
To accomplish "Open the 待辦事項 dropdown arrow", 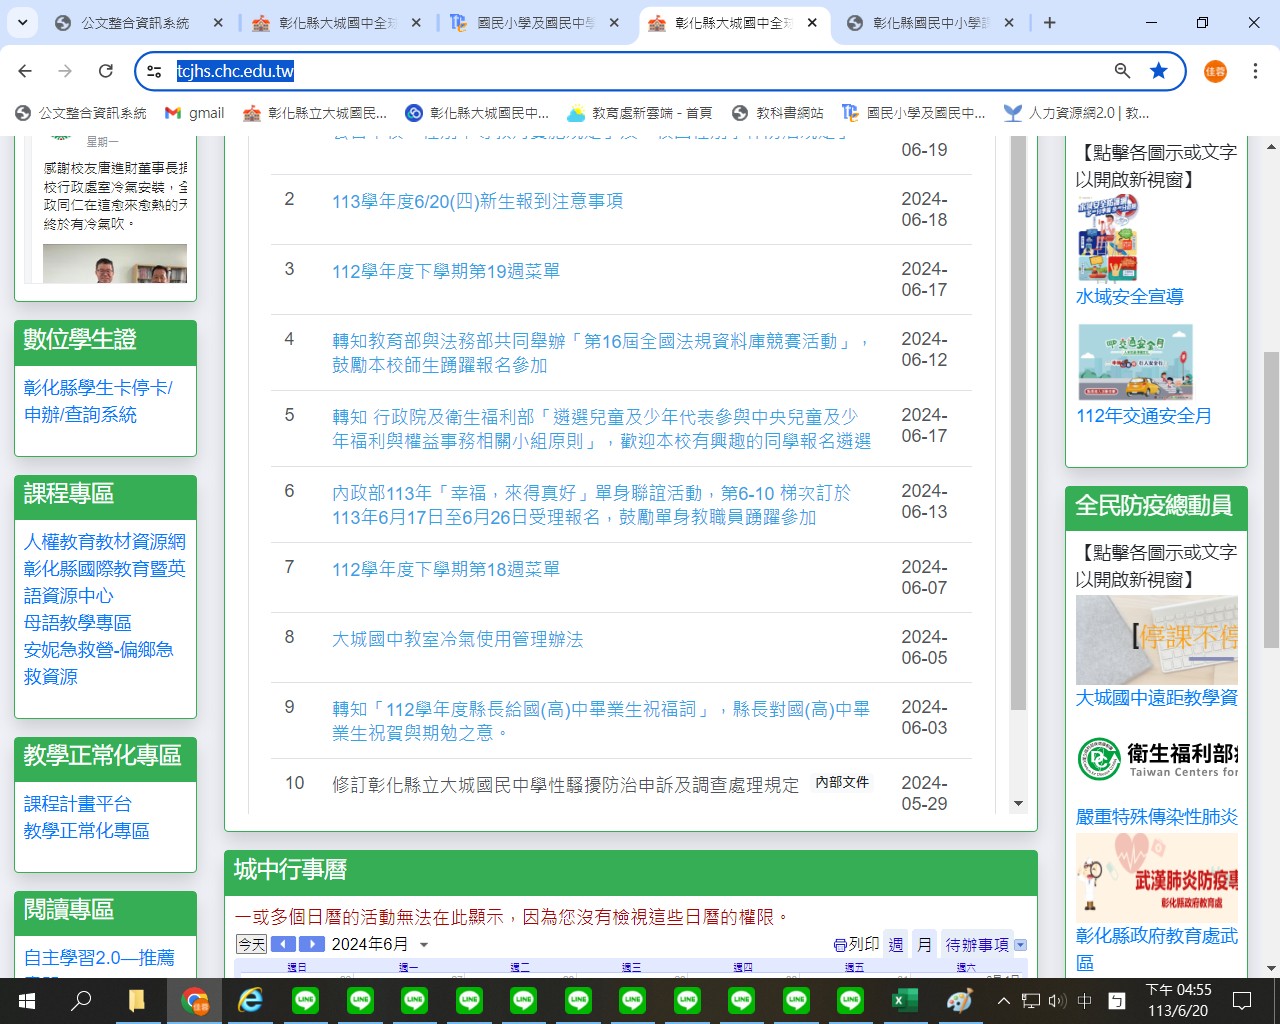I will point(1019,944).
